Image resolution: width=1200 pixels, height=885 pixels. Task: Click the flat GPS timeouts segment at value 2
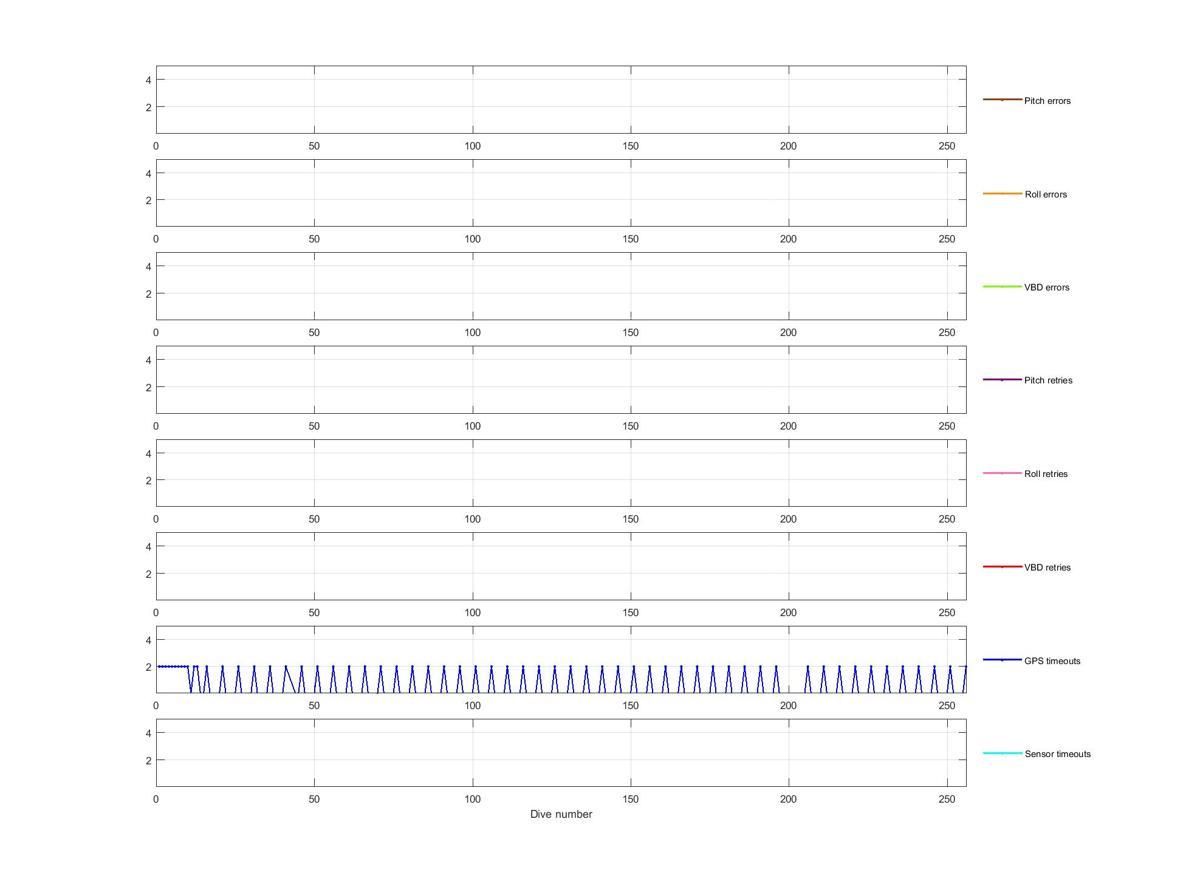pos(173,666)
